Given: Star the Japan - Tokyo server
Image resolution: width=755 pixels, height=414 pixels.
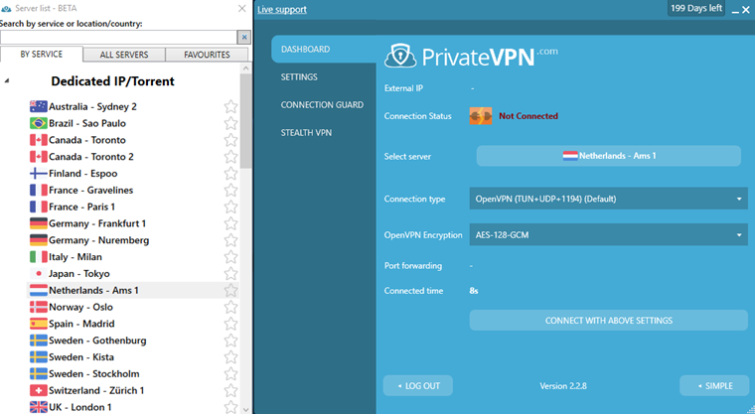Looking at the screenshot, I should (231, 273).
